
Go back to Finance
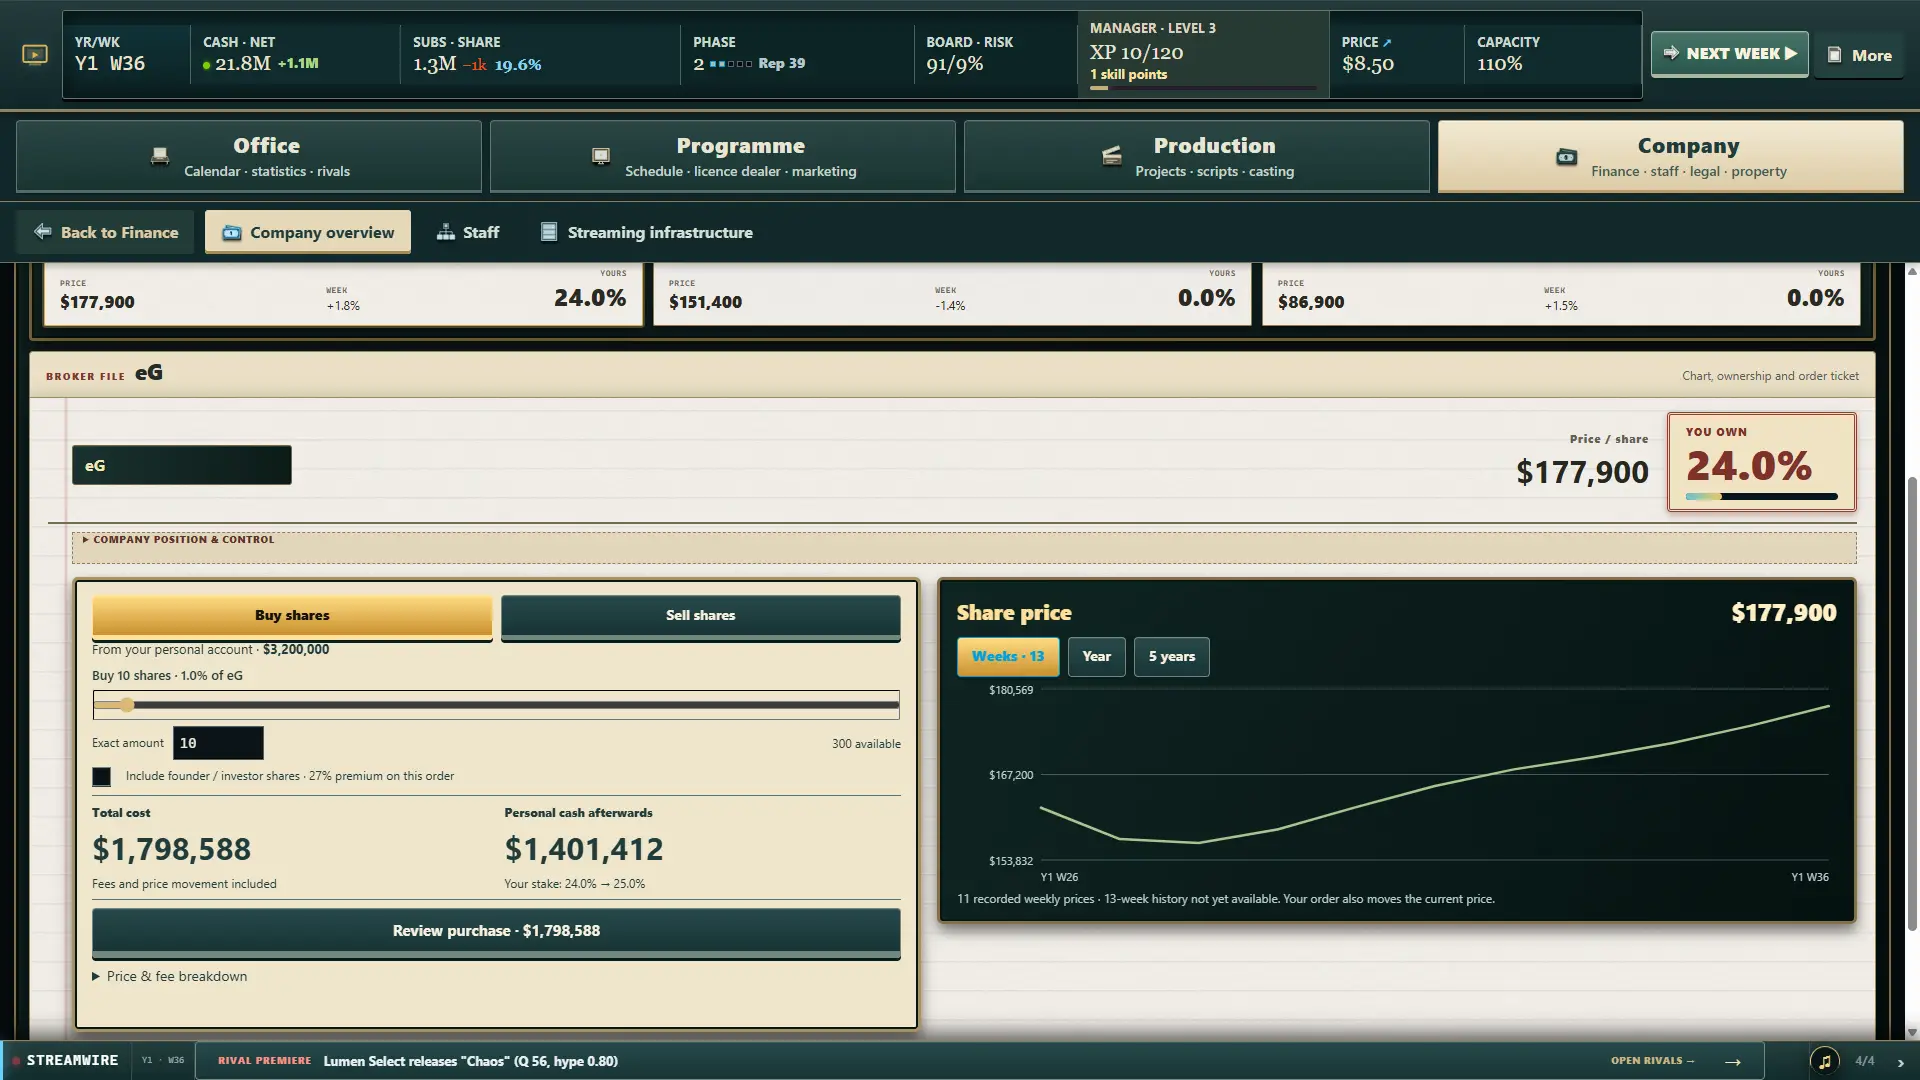[x=105, y=232]
